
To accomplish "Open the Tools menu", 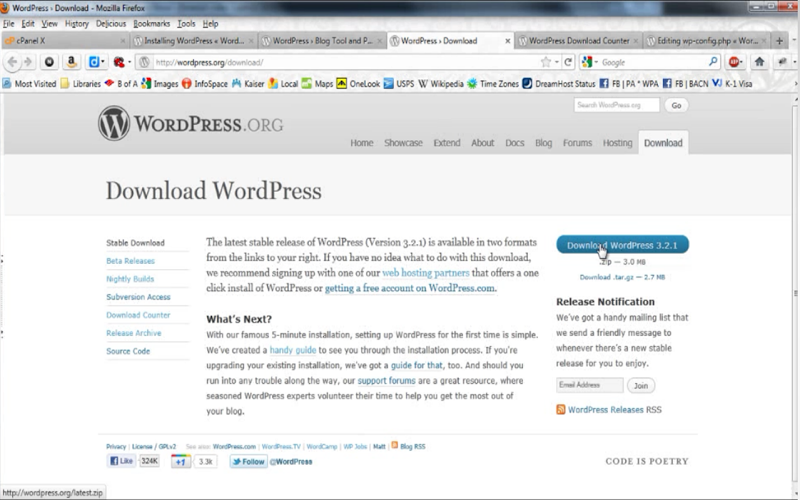I will point(186,23).
